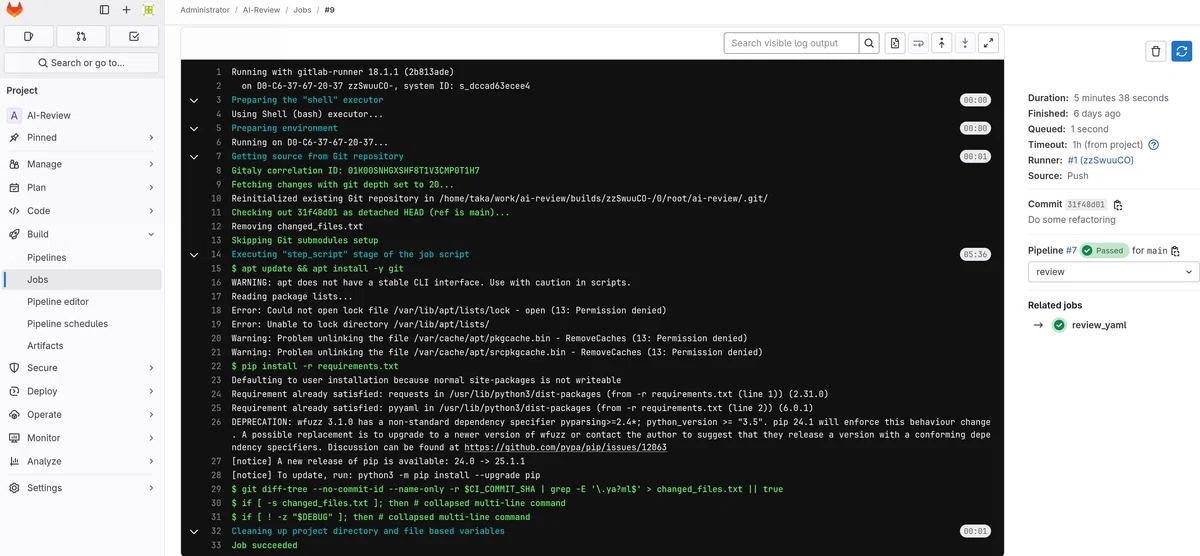Open the Artifacts page

82,346
